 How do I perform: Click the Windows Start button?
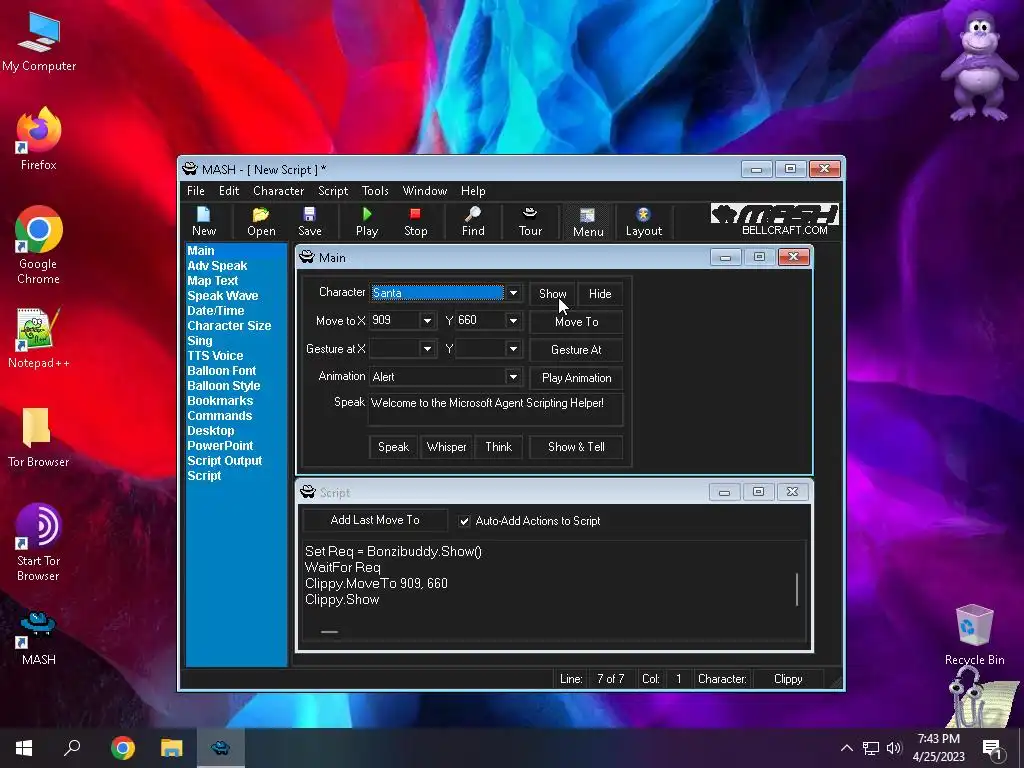pyautogui.click(x=24, y=748)
